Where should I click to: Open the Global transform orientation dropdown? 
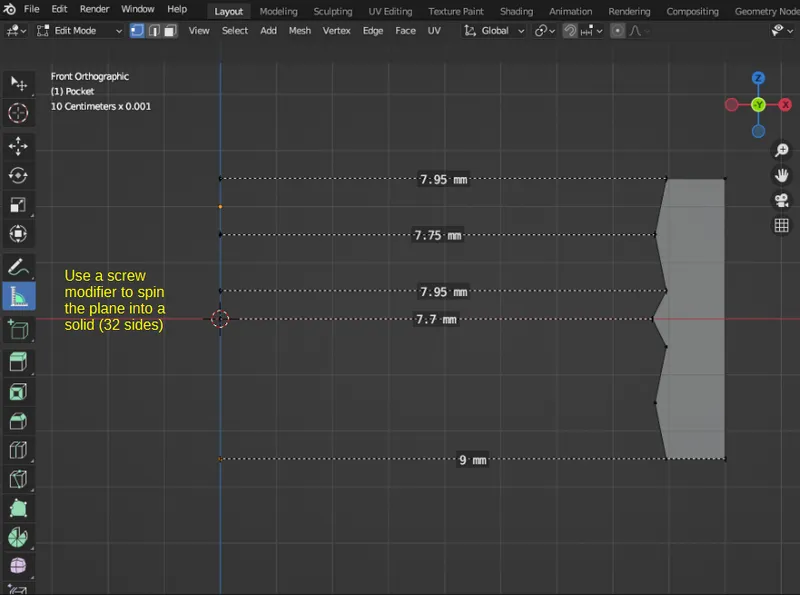click(494, 31)
